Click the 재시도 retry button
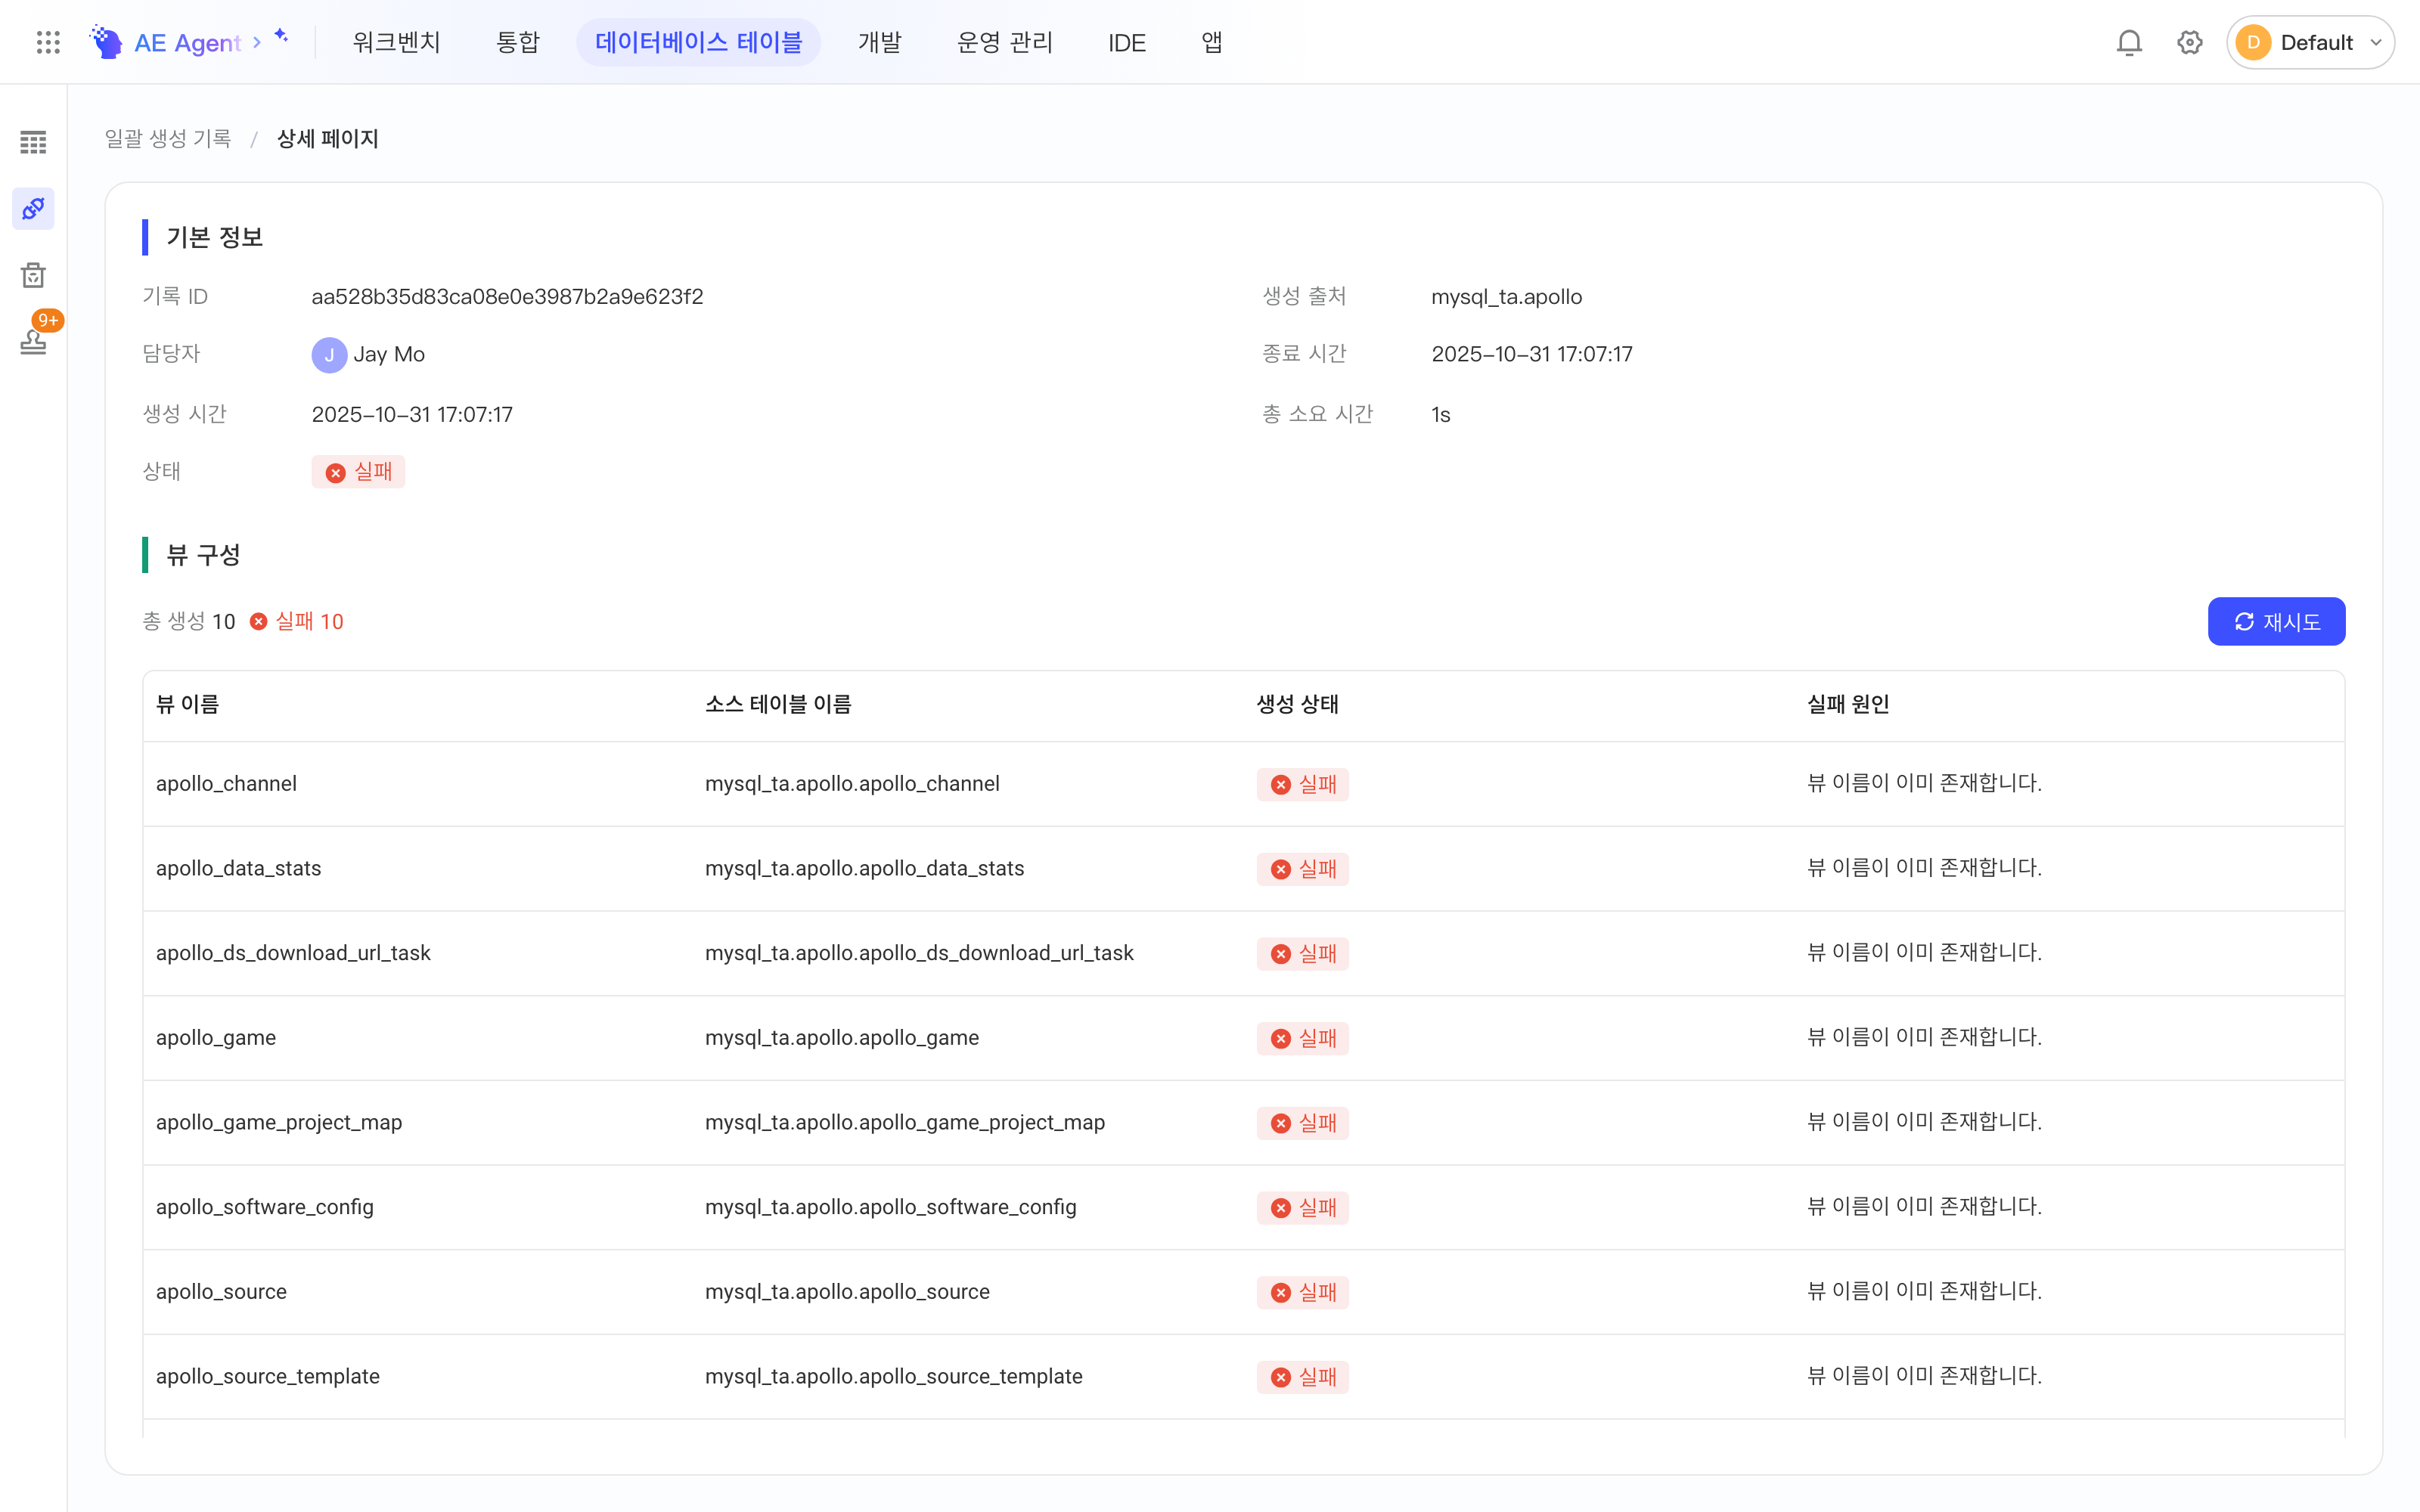The width and height of the screenshot is (2420, 1512). click(x=2276, y=621)
